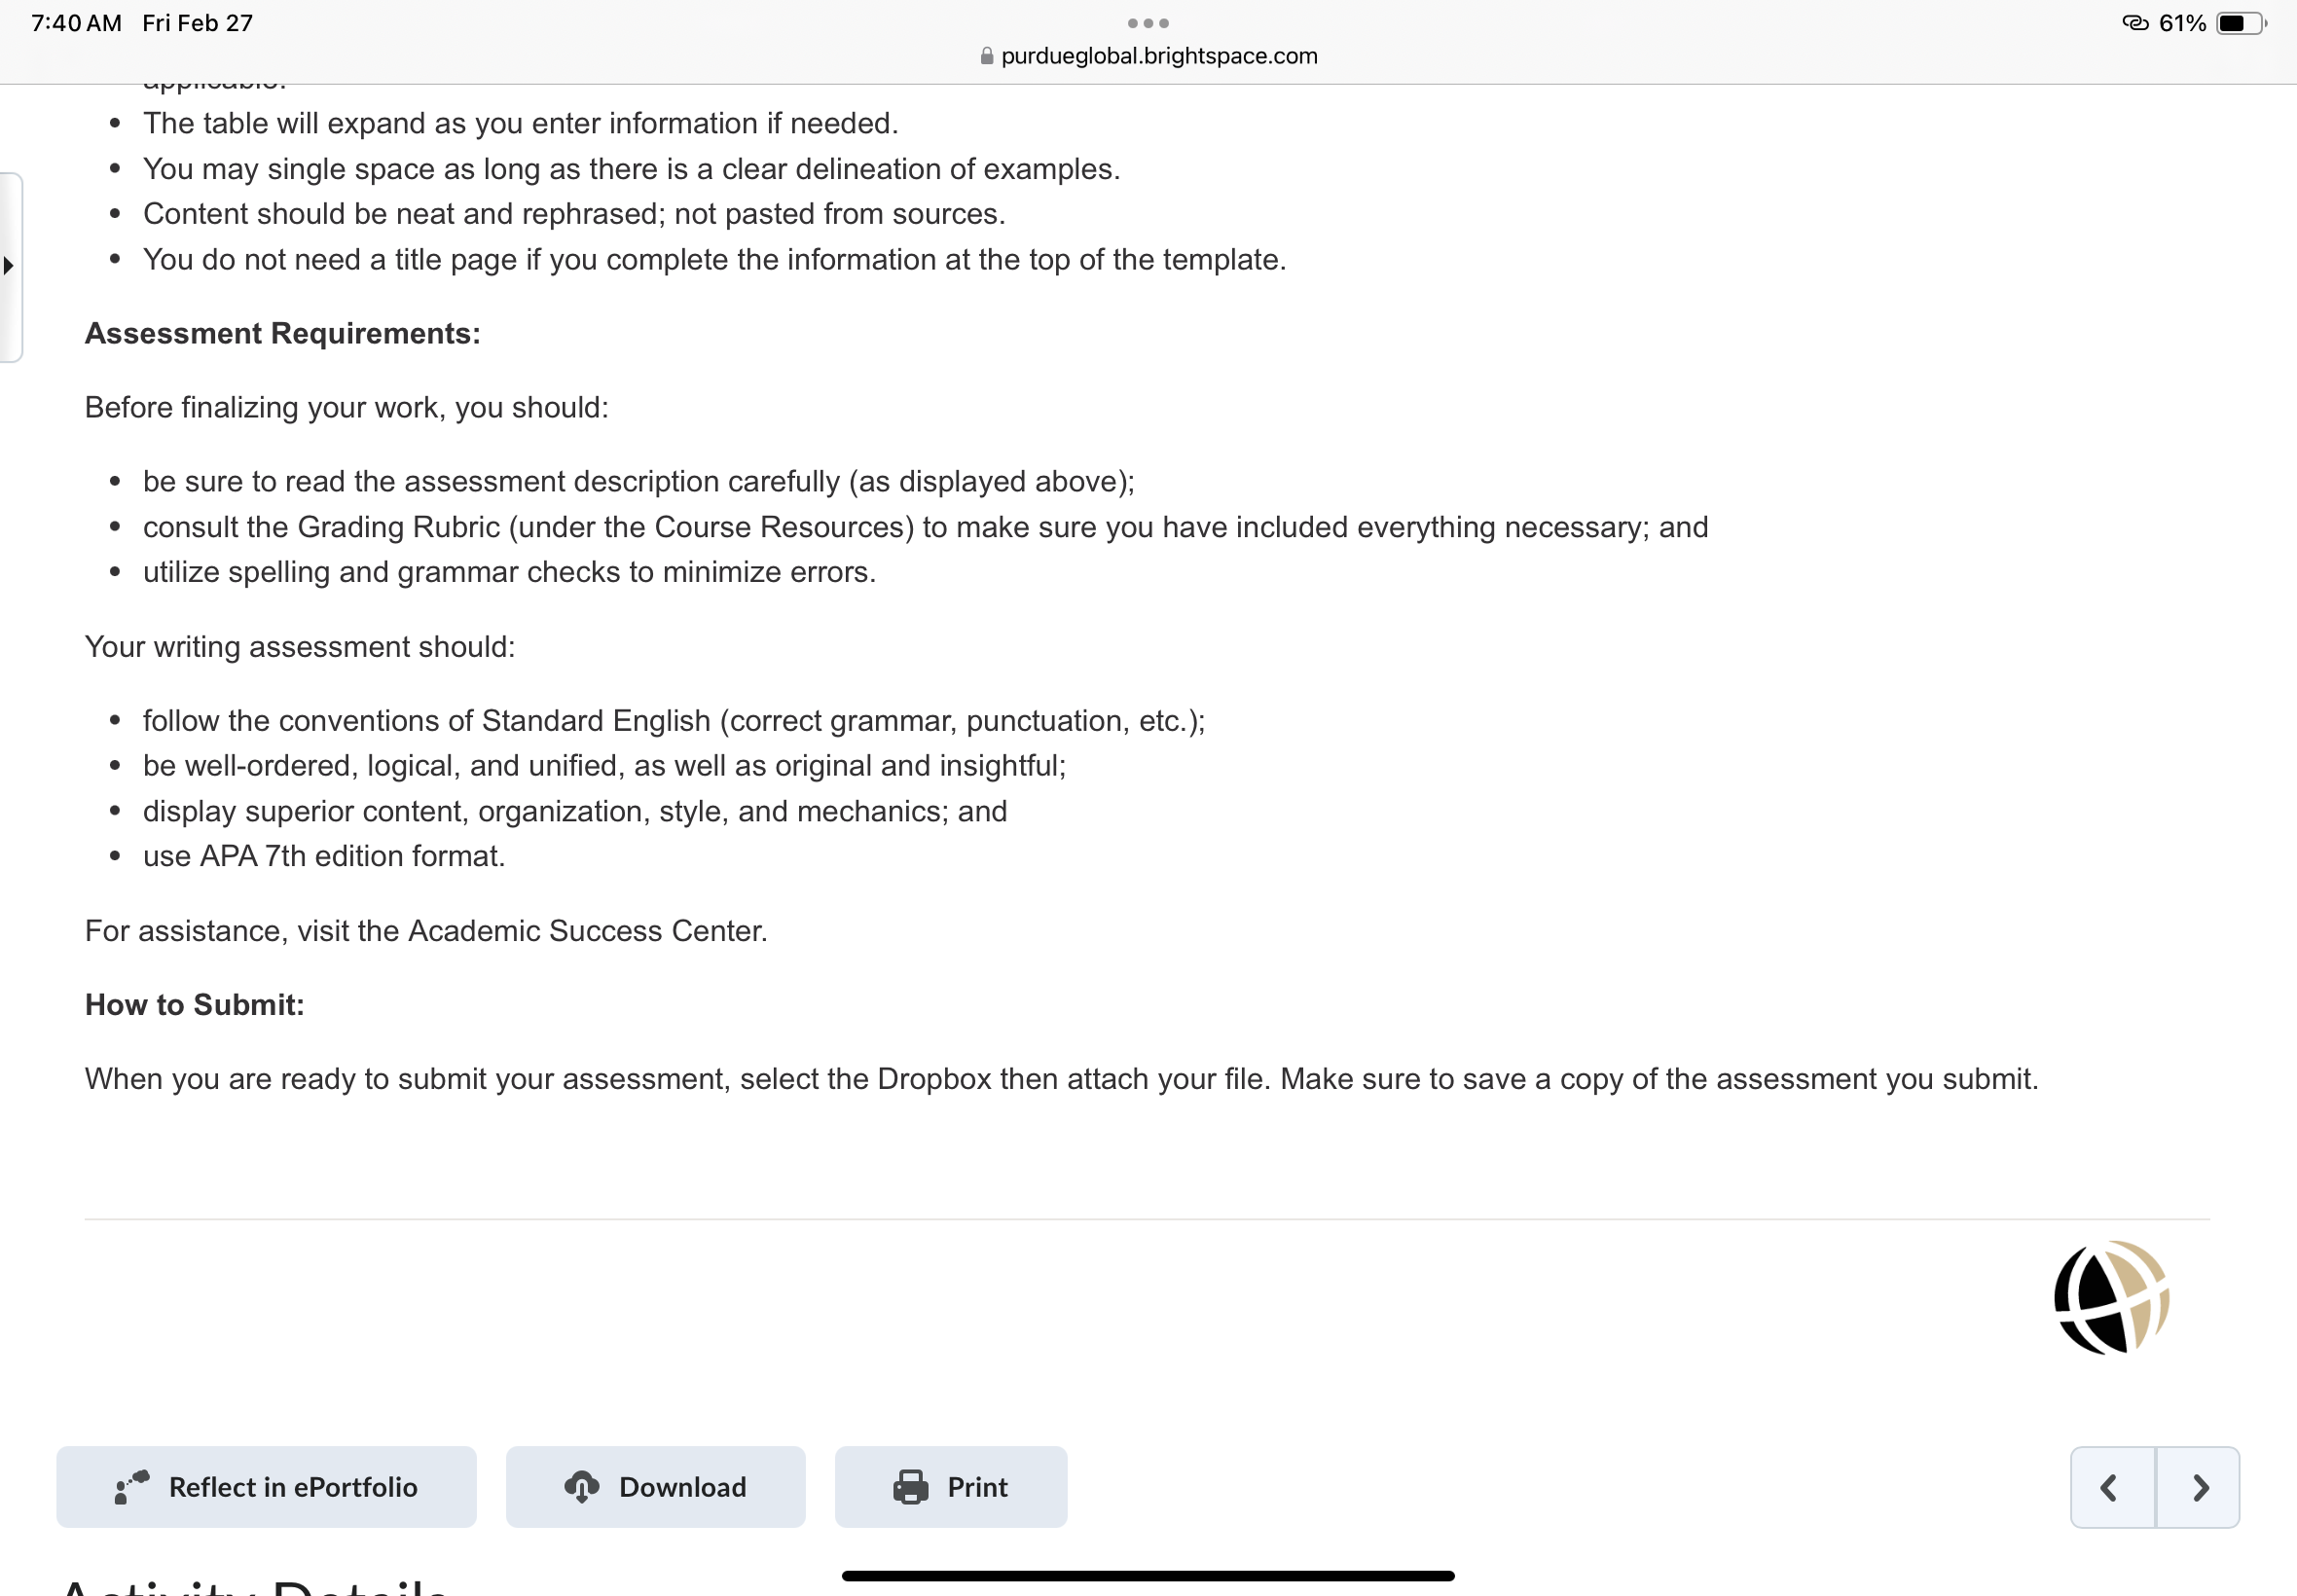The image size is (2297, 1596).
Task: Tap the battery status icon
Action: point(2241,23)
